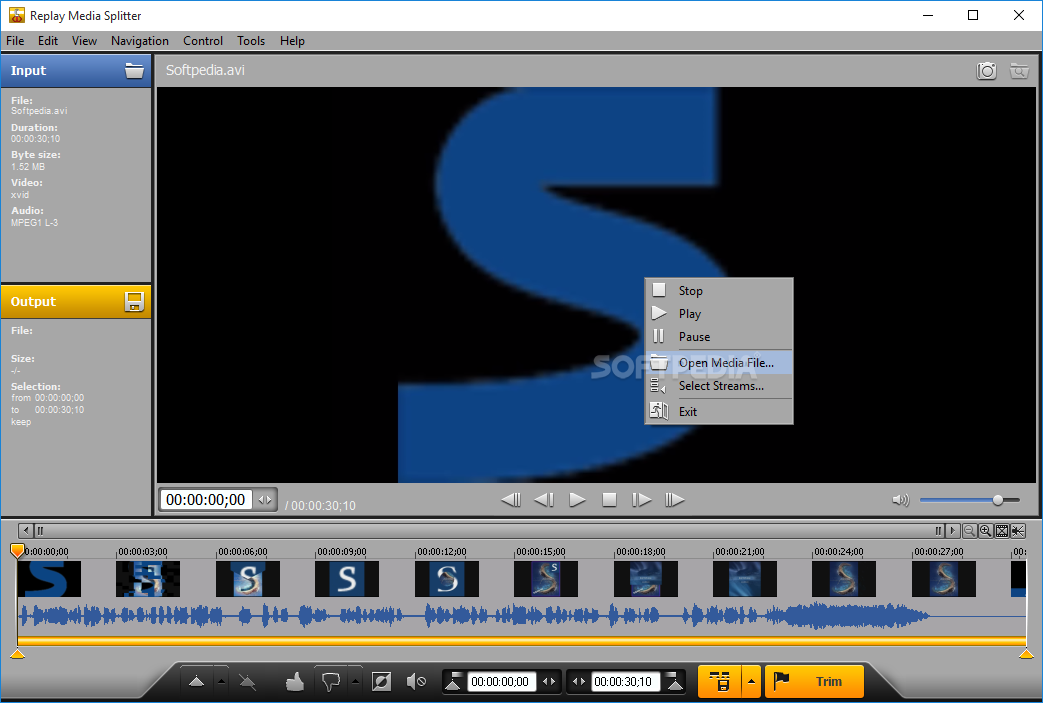Click the Output panel header
1043x703 pixels.
click(x=76, y=301)
